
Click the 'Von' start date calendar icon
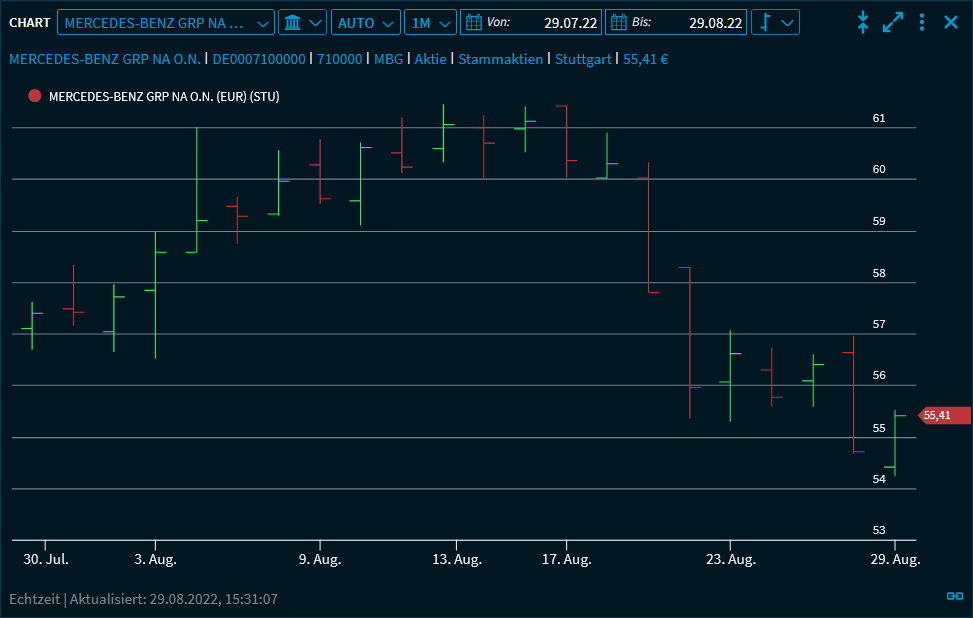(x=474, y=22)
